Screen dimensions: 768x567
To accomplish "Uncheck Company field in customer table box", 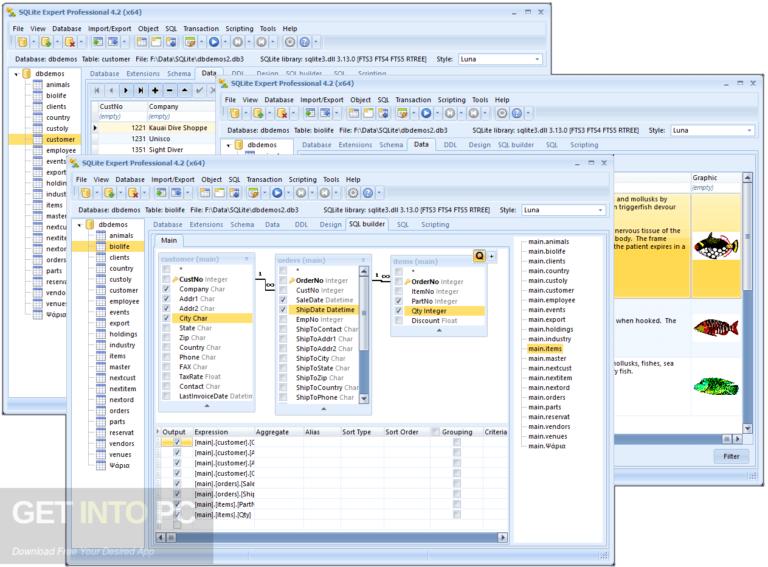I will pyautogui.click(x=166, y=289).
